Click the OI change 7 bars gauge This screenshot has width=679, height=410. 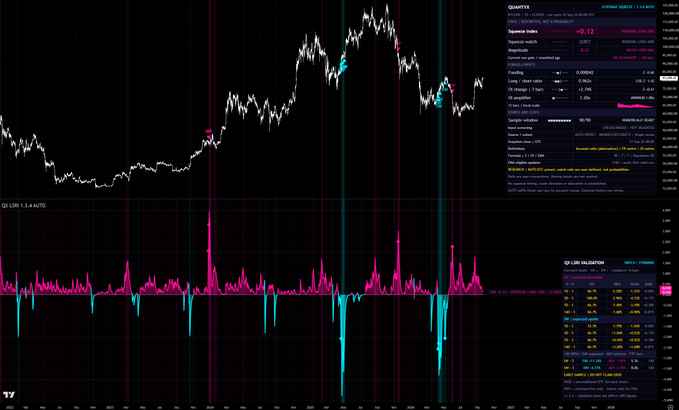point(559,90)
